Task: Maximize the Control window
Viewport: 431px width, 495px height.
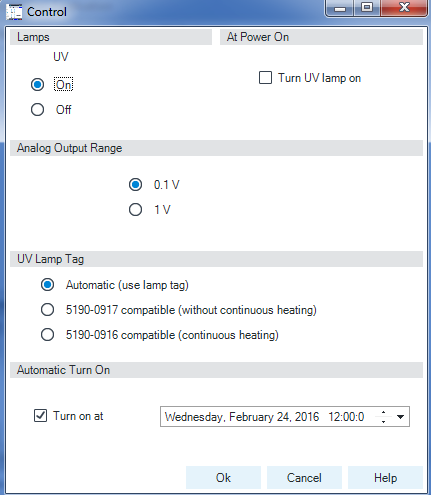Action: [x=367, y=8]
